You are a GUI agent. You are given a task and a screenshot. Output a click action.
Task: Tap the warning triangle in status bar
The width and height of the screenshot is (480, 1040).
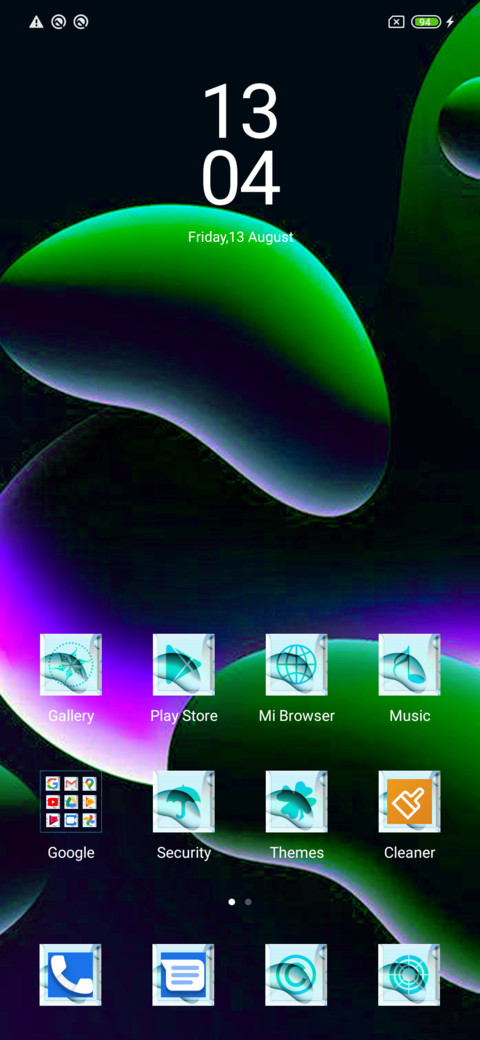[36, 23]
